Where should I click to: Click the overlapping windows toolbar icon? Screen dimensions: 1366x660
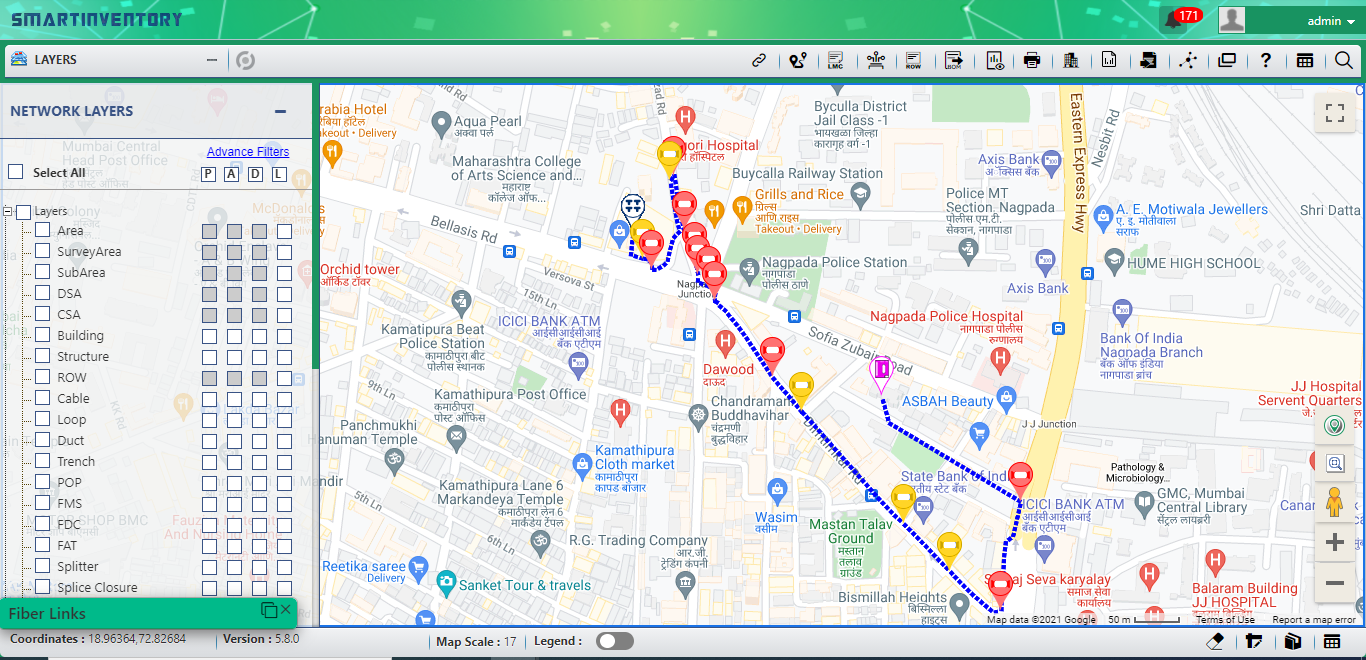point(1227,61)
